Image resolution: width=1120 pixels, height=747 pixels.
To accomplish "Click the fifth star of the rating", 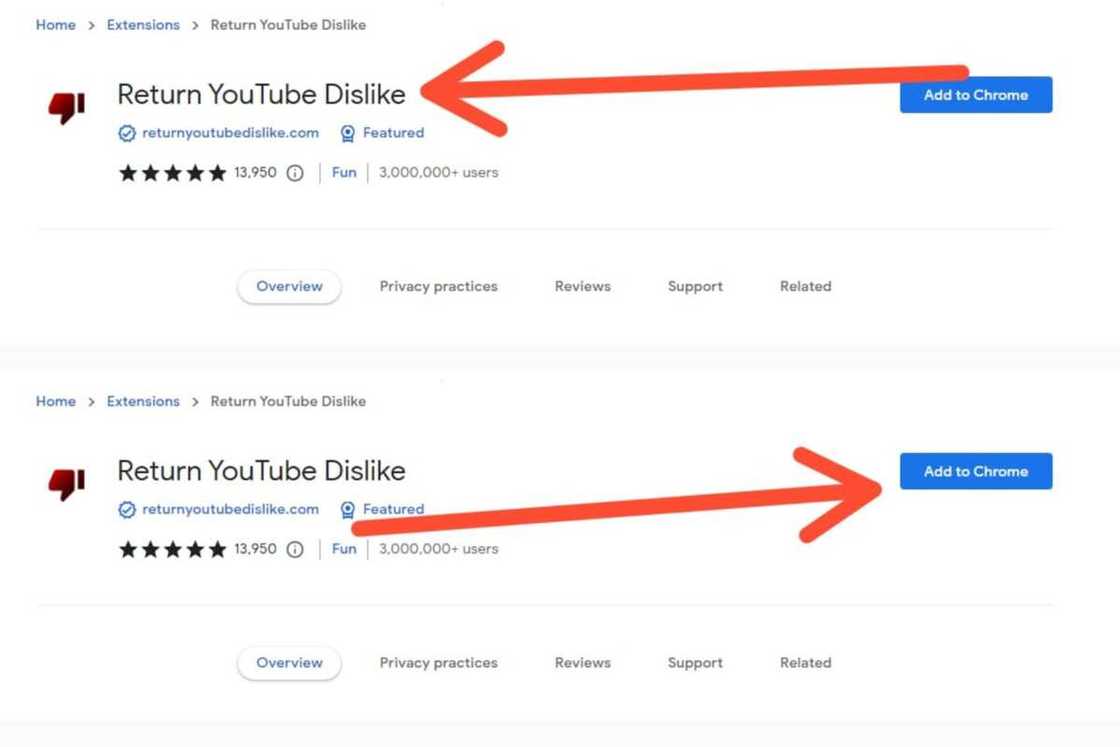I will pos(216,172).
